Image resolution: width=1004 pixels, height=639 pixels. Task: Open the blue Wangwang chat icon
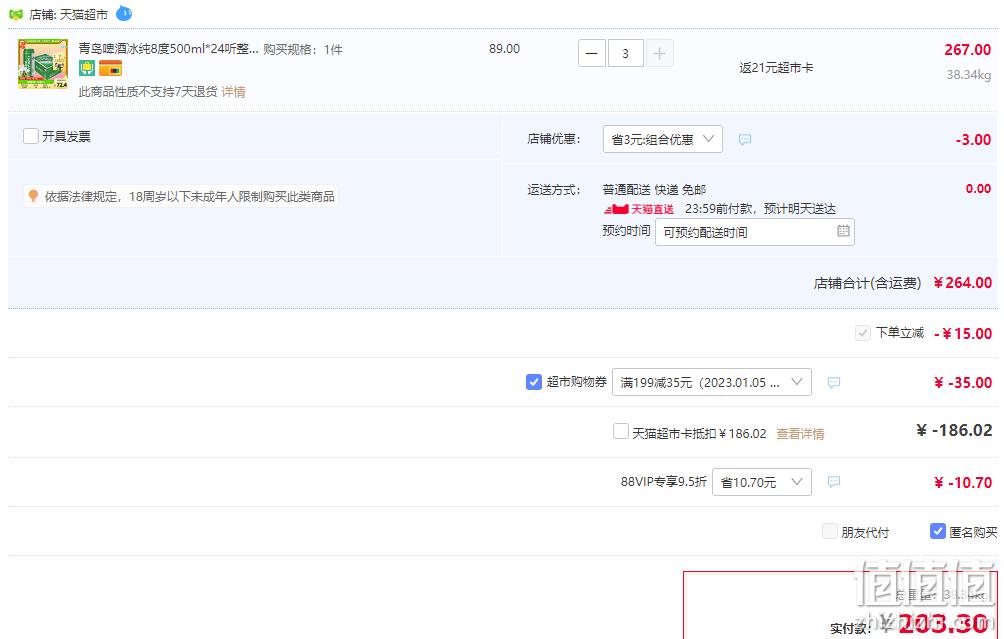point(124,13)
